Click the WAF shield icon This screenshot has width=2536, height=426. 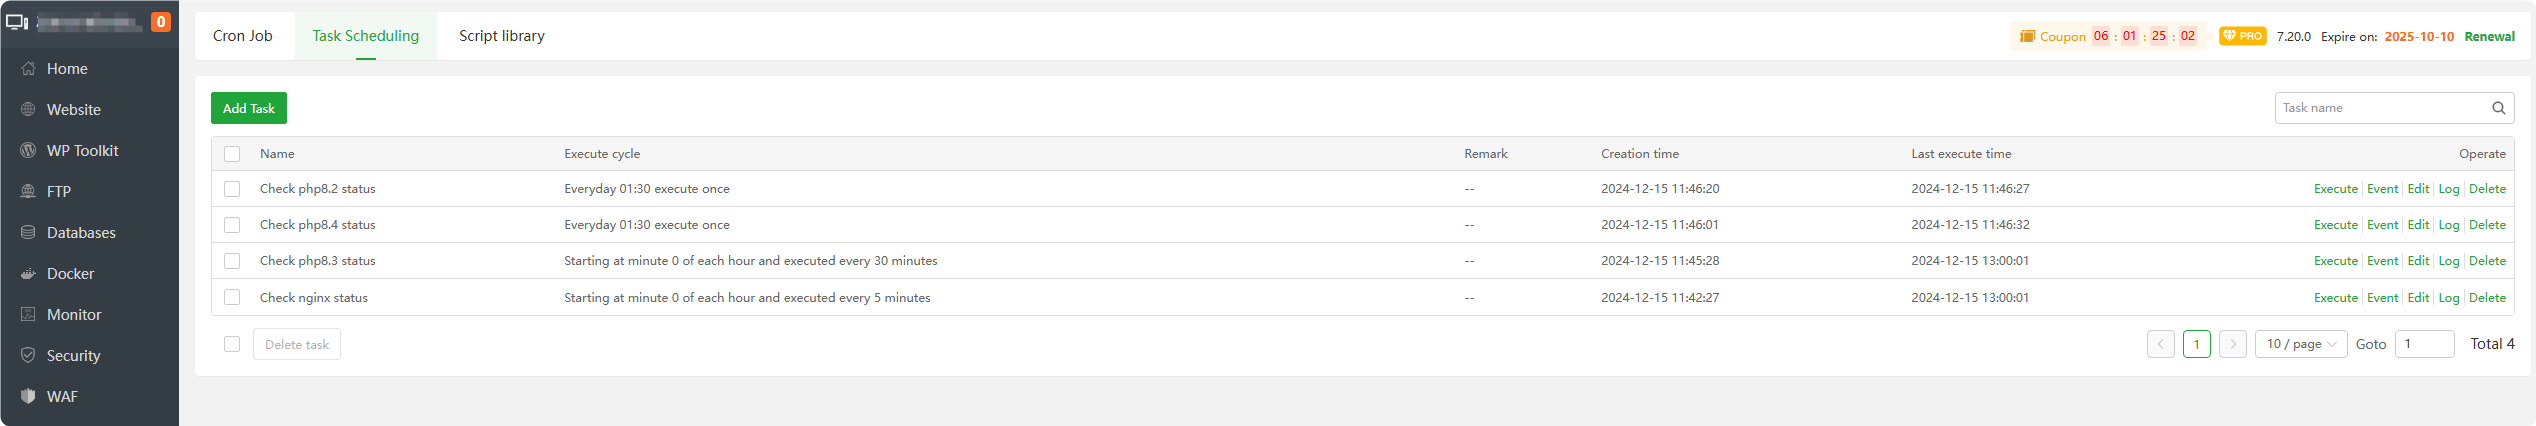pos(28,397)
